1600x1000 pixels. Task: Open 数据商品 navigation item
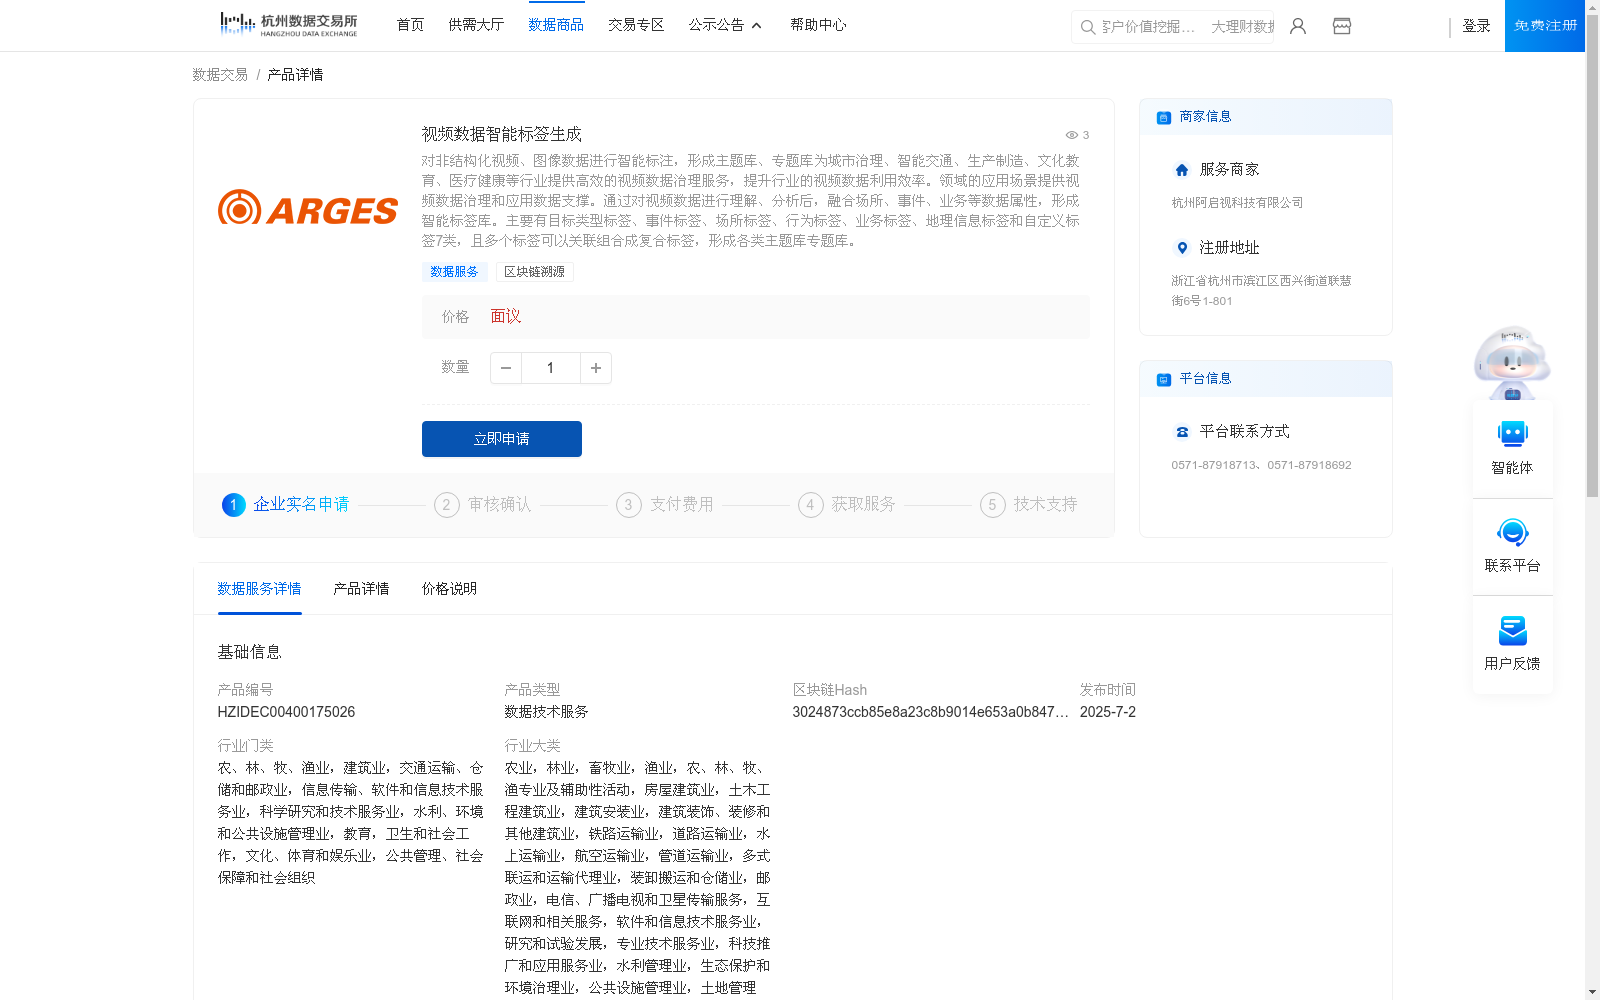pos(556,25)
